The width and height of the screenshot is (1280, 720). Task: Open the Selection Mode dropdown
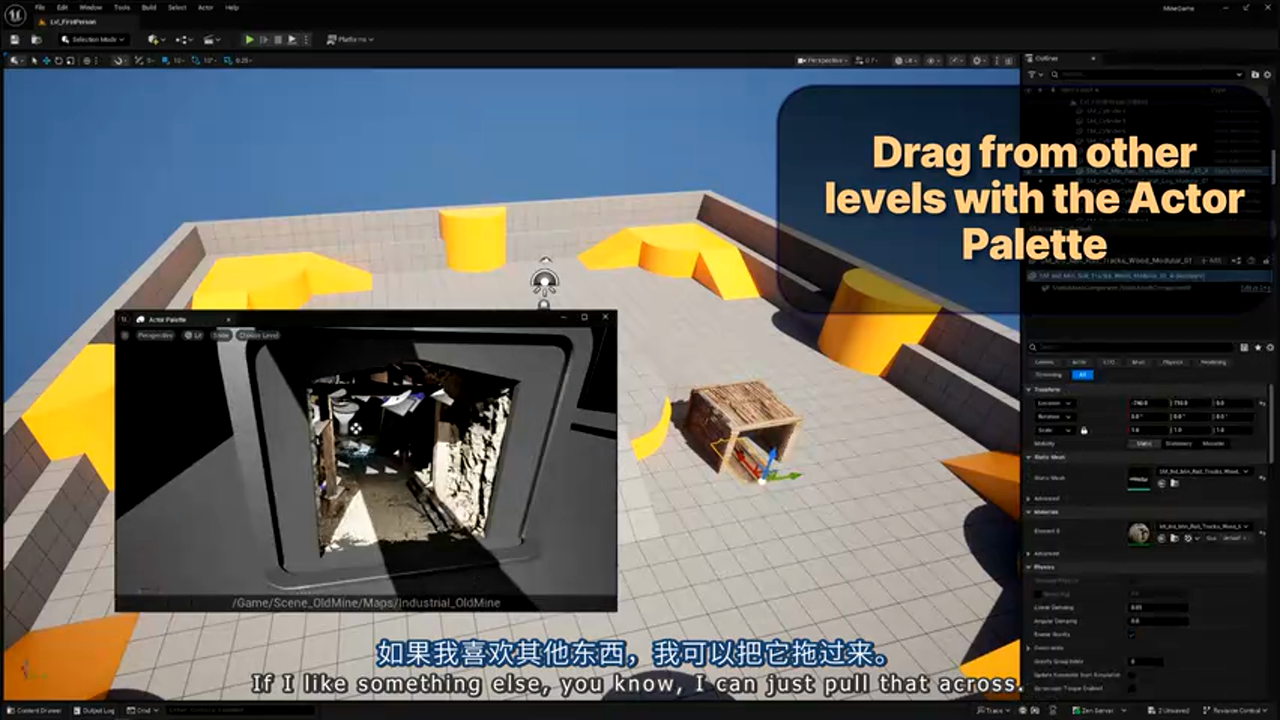[92, 40]
